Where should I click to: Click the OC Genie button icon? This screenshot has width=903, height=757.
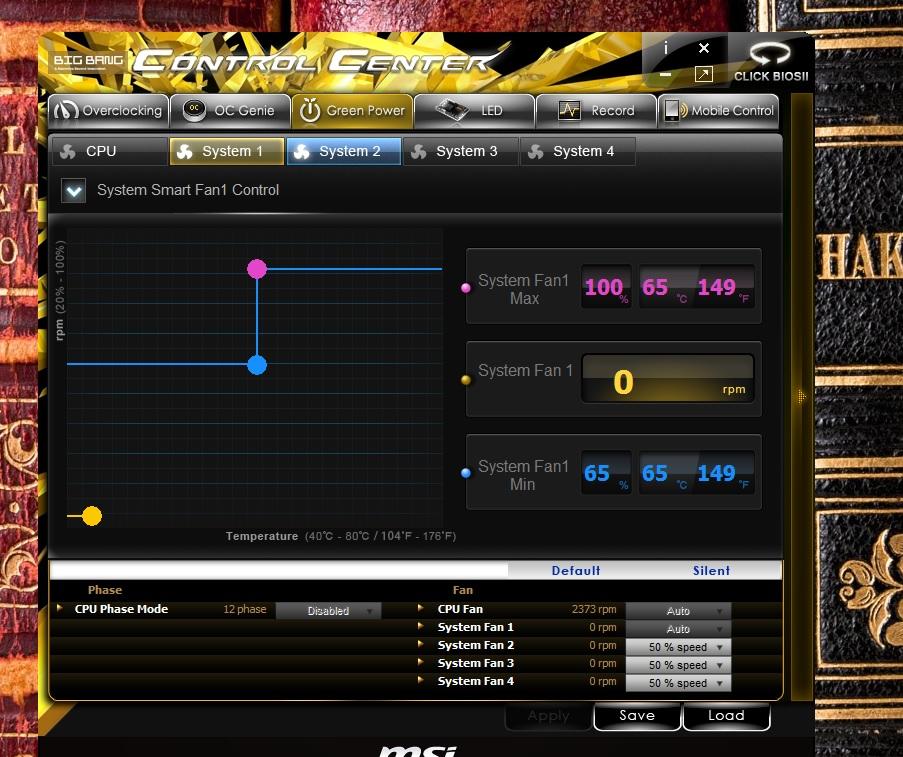pos(194,109)
